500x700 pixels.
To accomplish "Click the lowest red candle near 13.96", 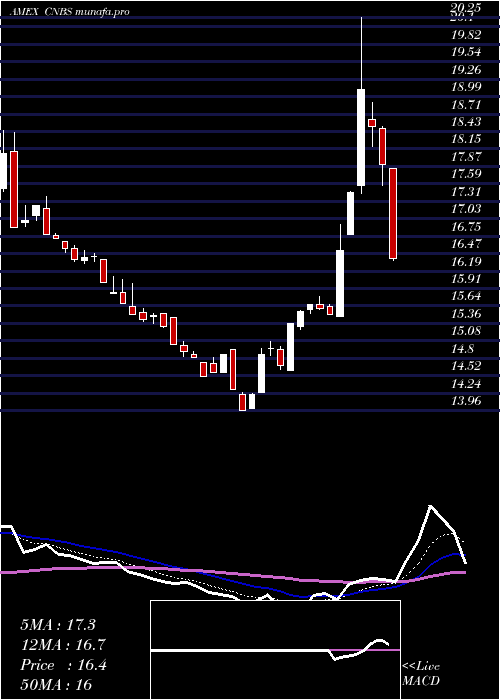I will [x=242, y=402].
